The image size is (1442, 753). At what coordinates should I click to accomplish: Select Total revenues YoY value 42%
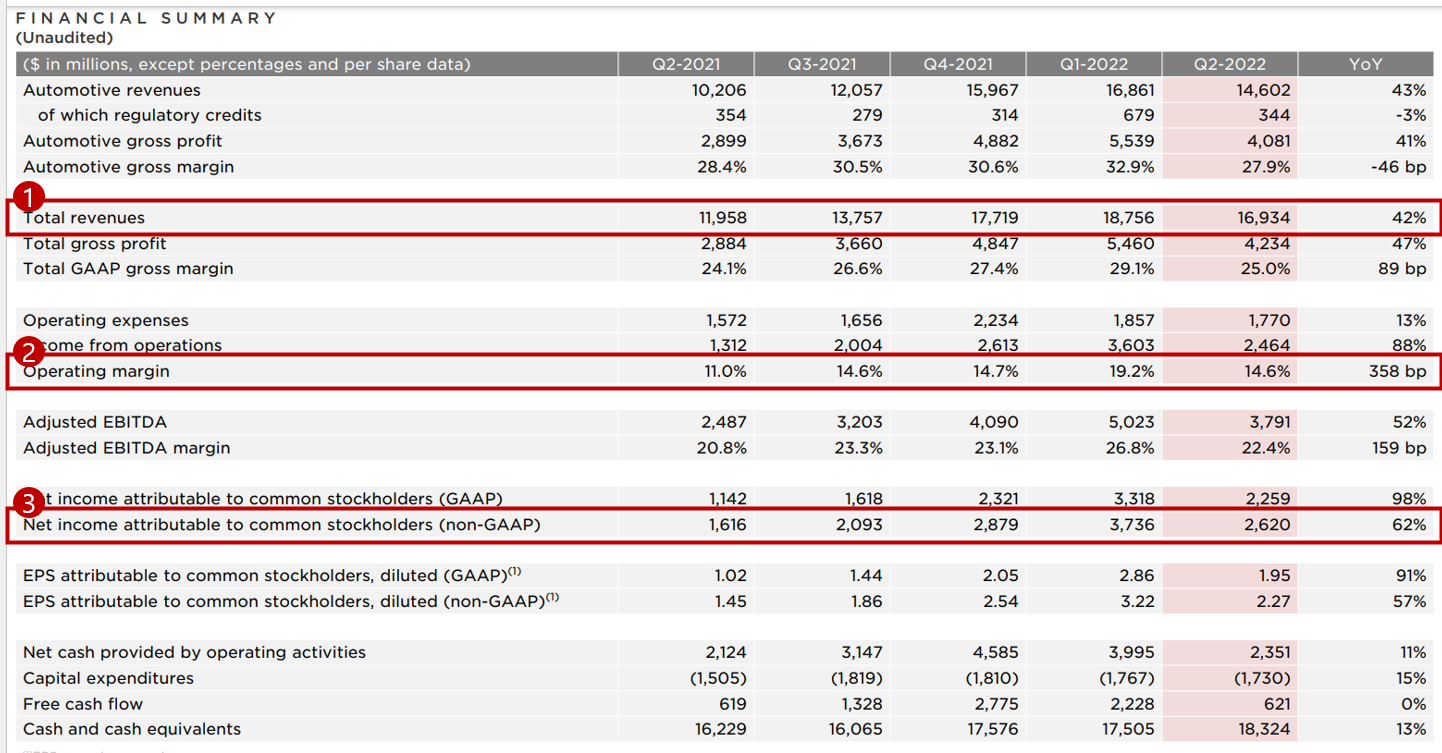point(1408,218)
